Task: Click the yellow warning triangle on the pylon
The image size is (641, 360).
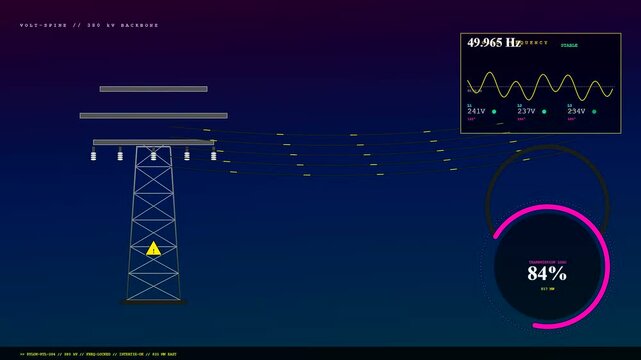Action: 153,249
